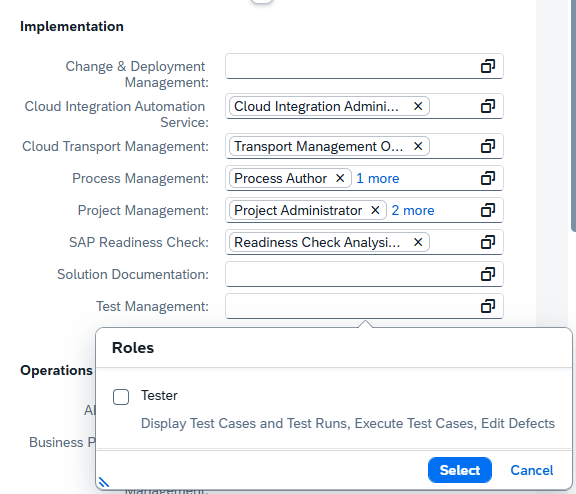Click the Operations section heading
Screen dimensions: 576x494
(x=56, y=370)
